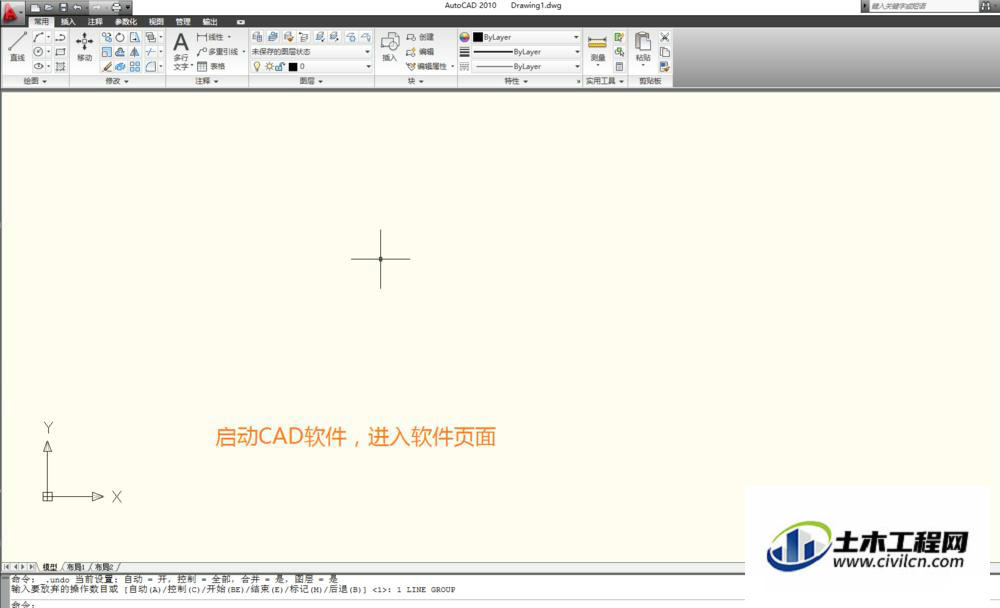This screenshot has height=608, width=1000.
Task: Open the object color ByLayer dropdown
Action: [526, 37]
